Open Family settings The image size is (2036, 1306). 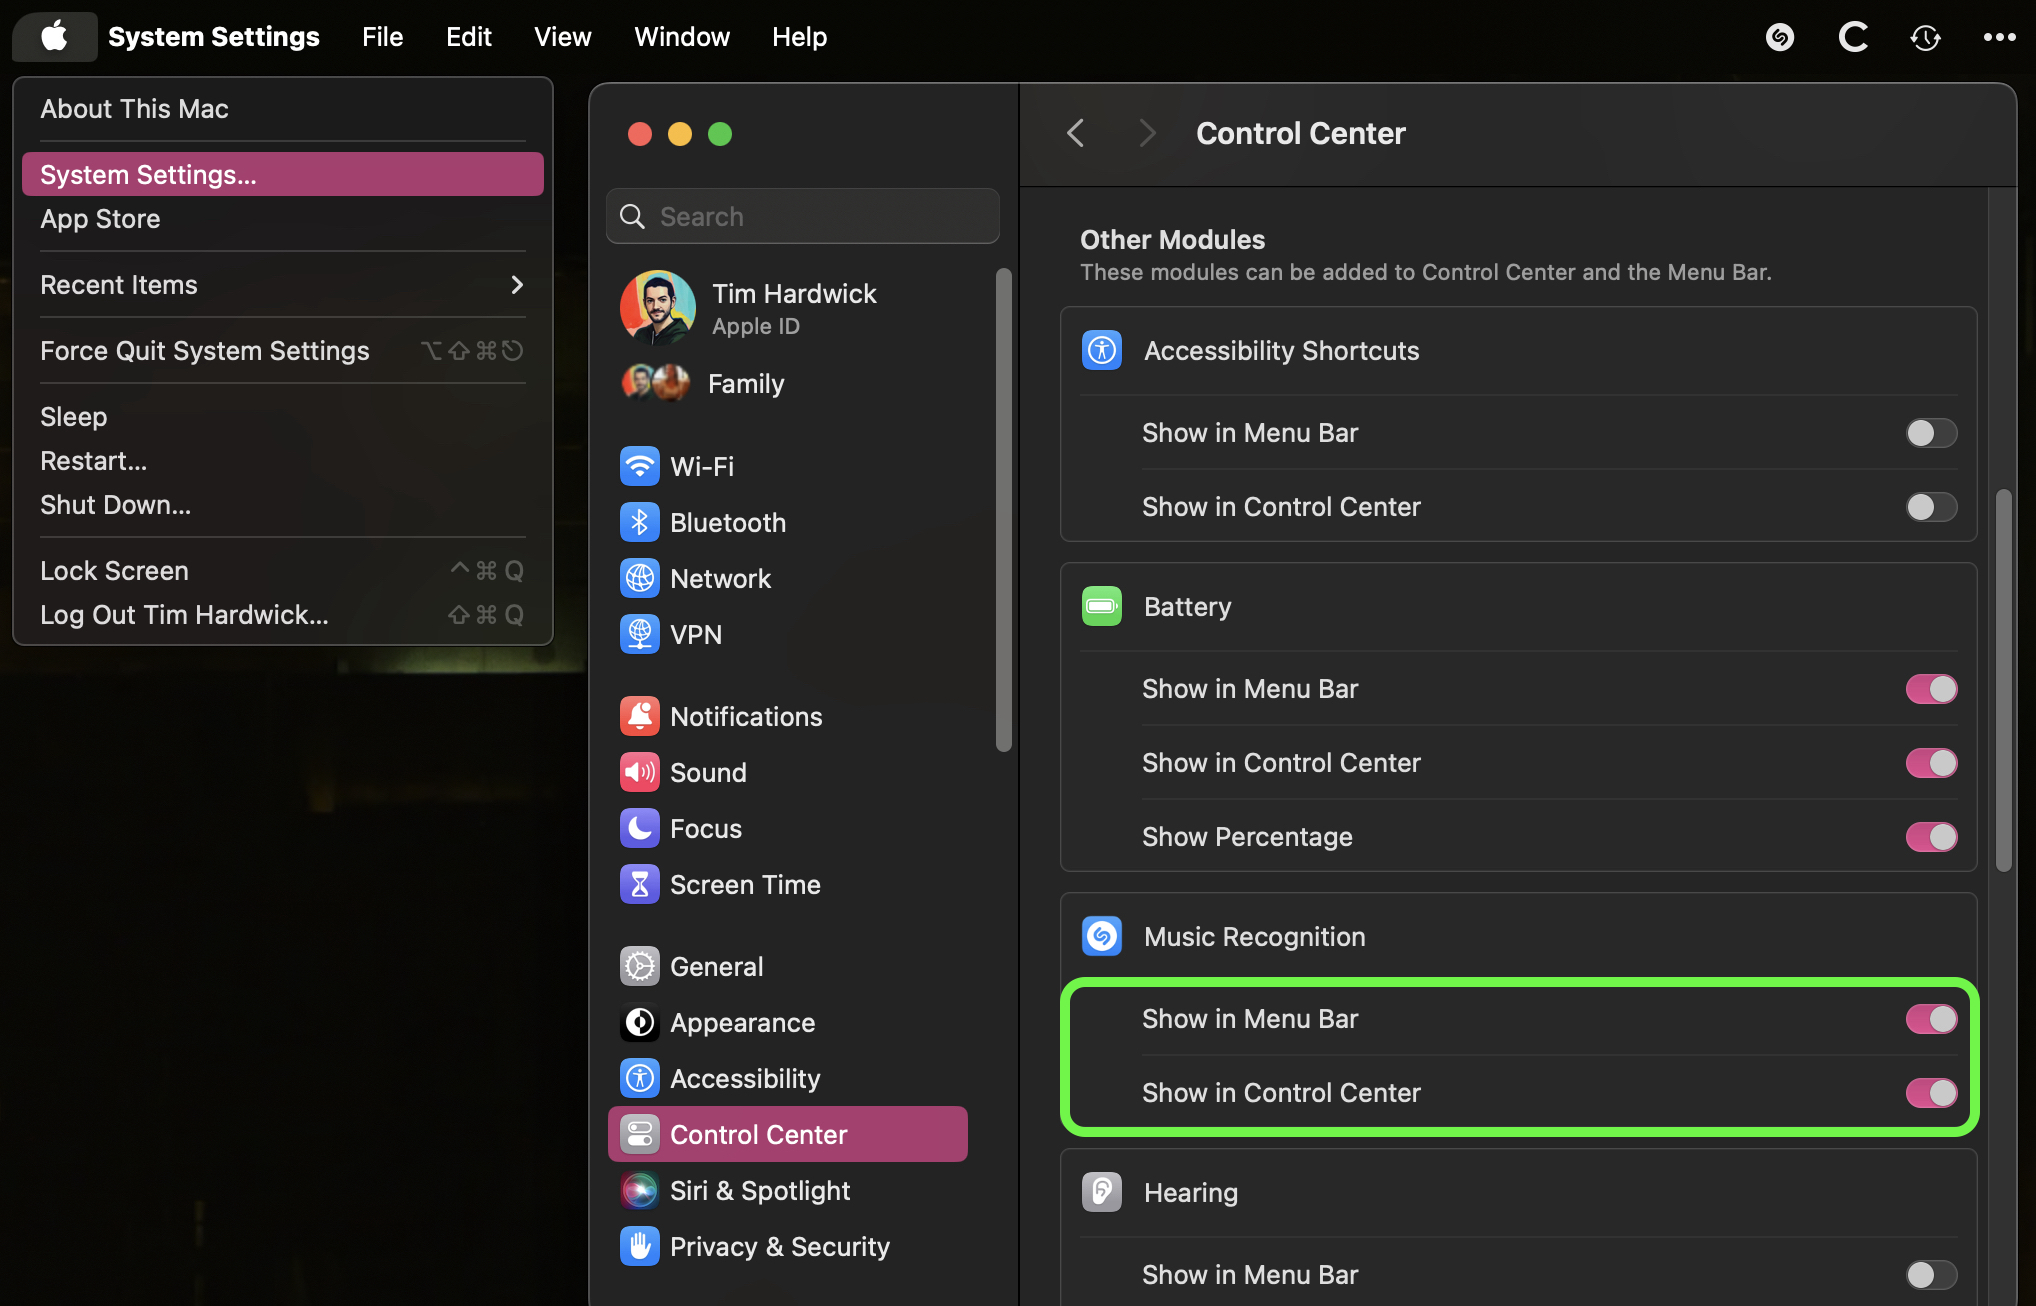pyautogui.click(x=788, y=383)
